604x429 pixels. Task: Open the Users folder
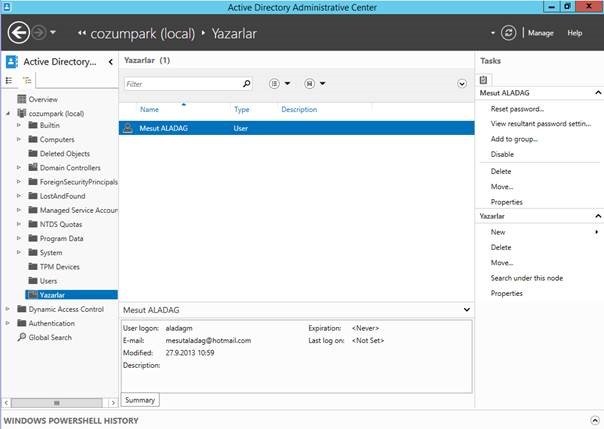click(48, 281)
